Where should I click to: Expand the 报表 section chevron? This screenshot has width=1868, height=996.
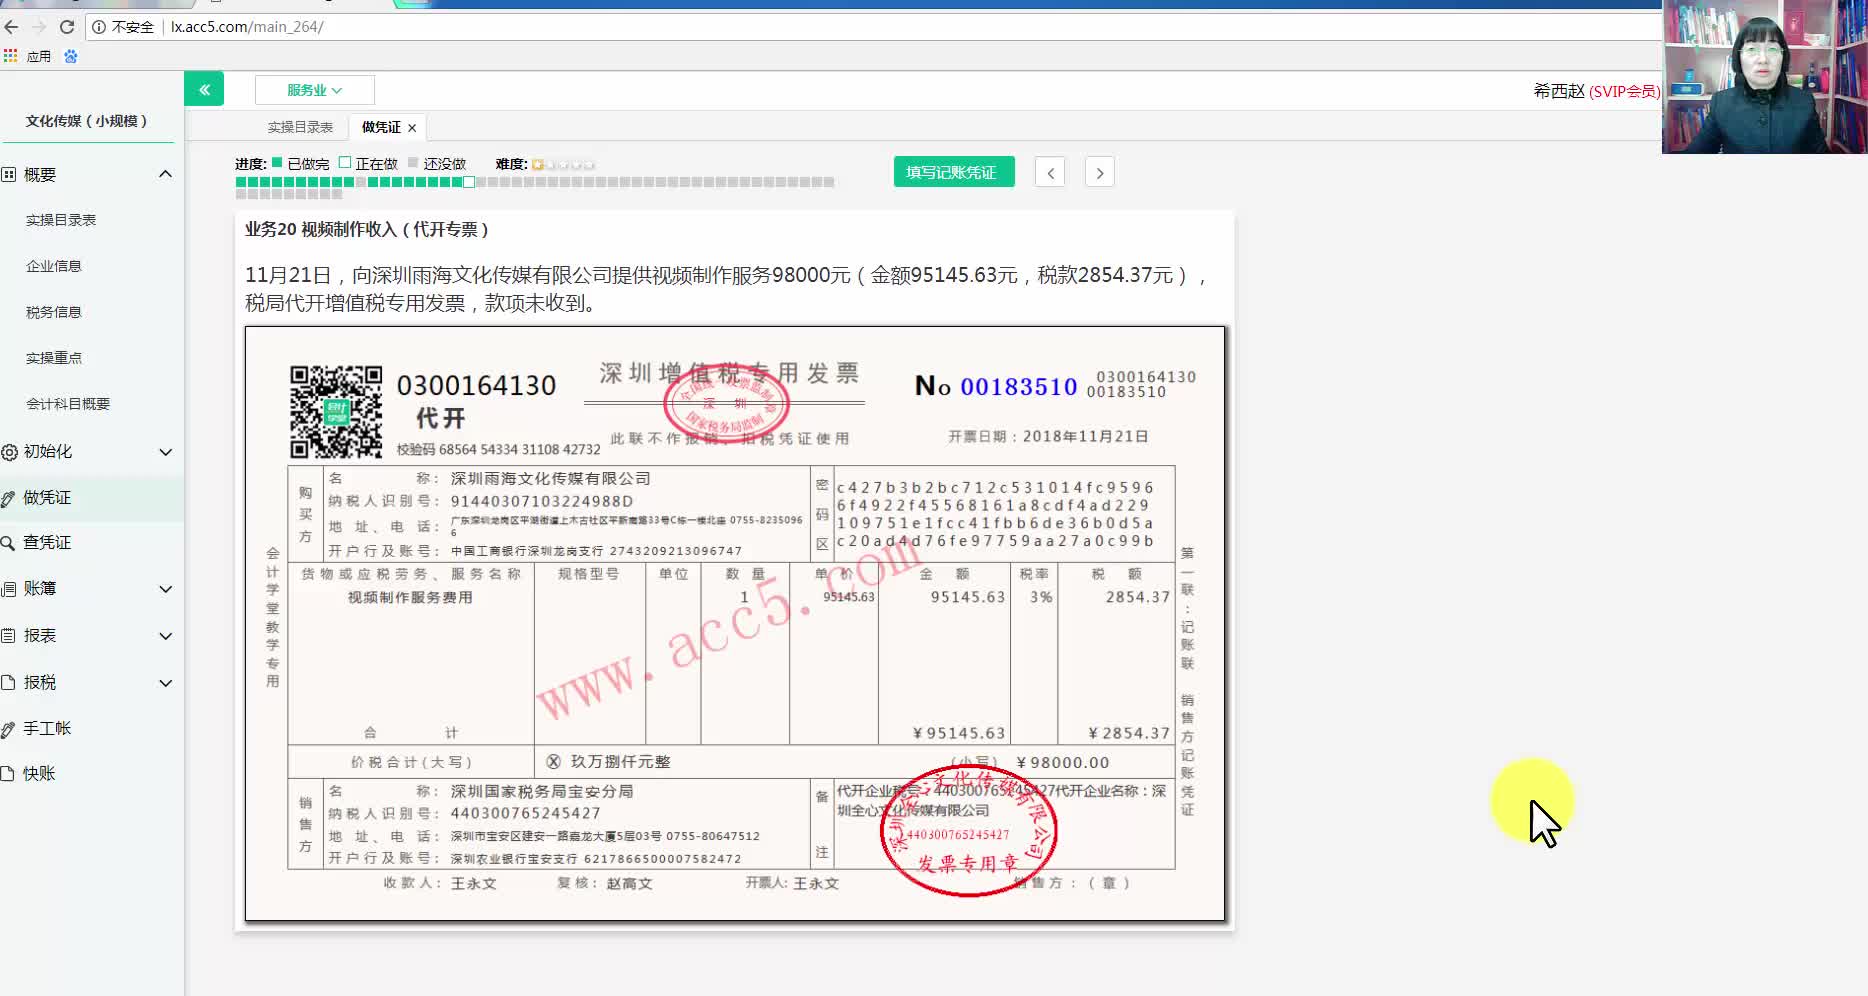point(165,636)
